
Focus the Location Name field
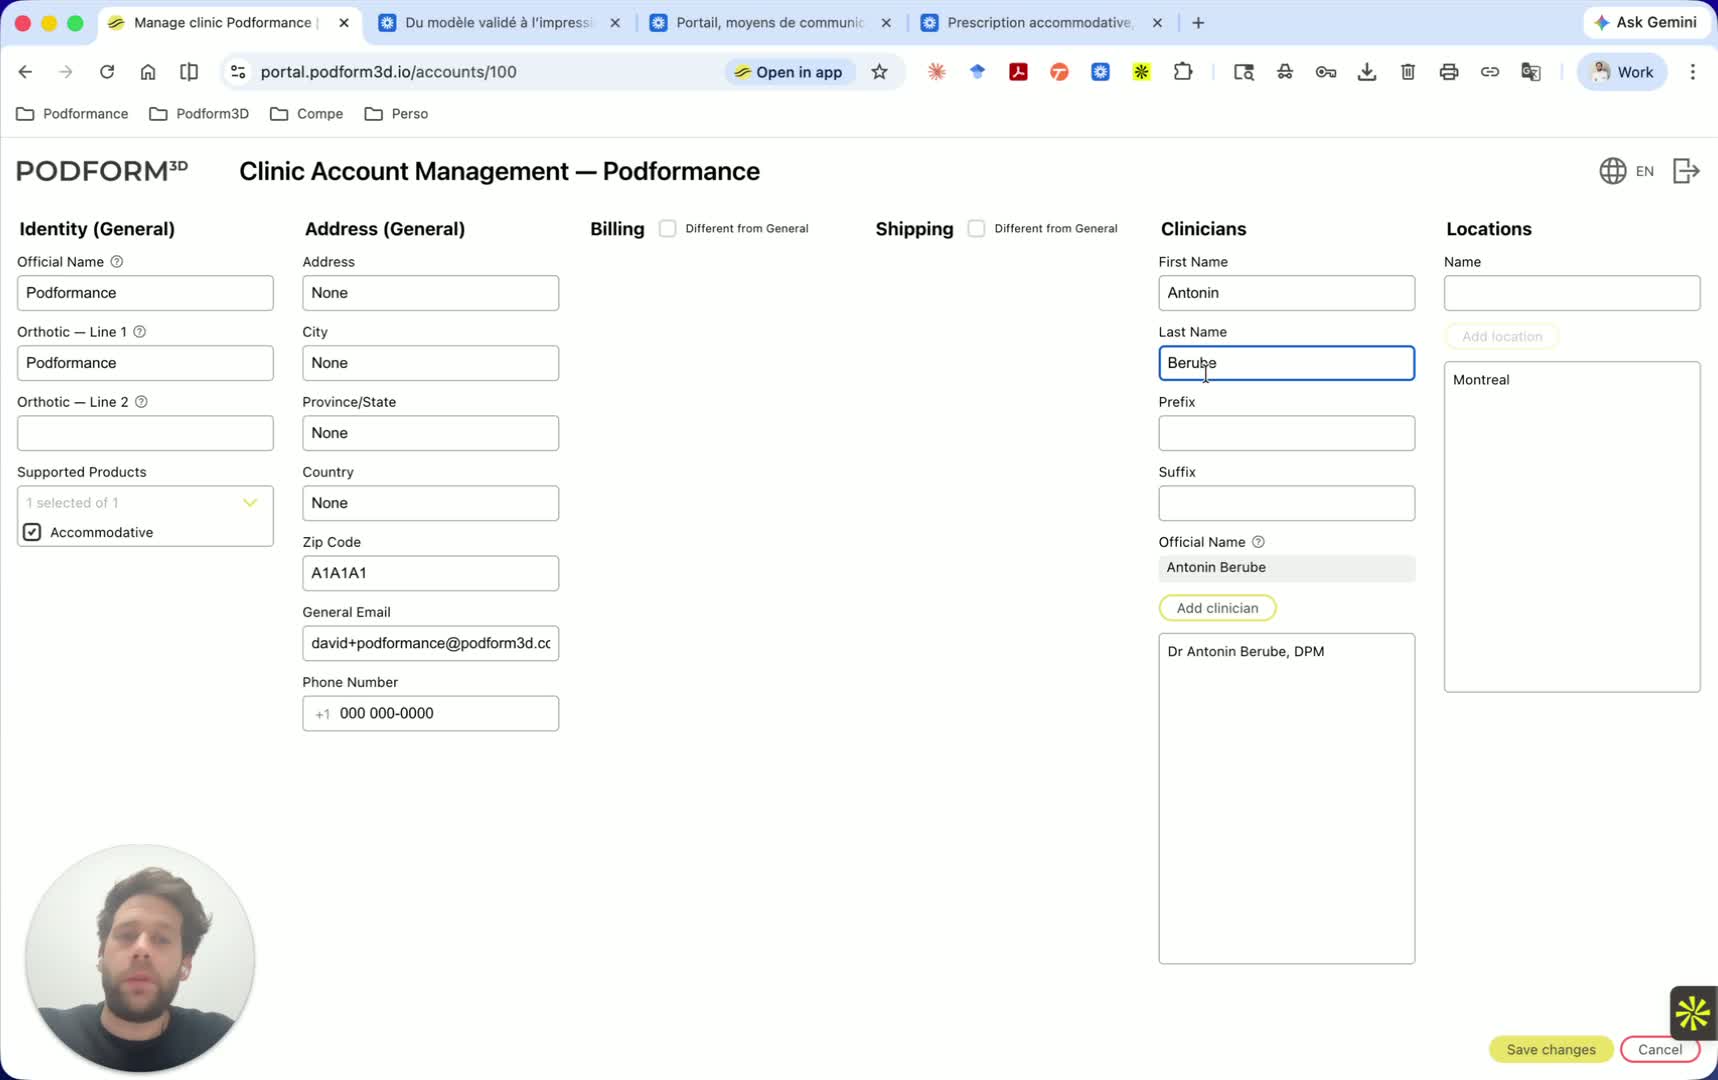point(1572,293)
